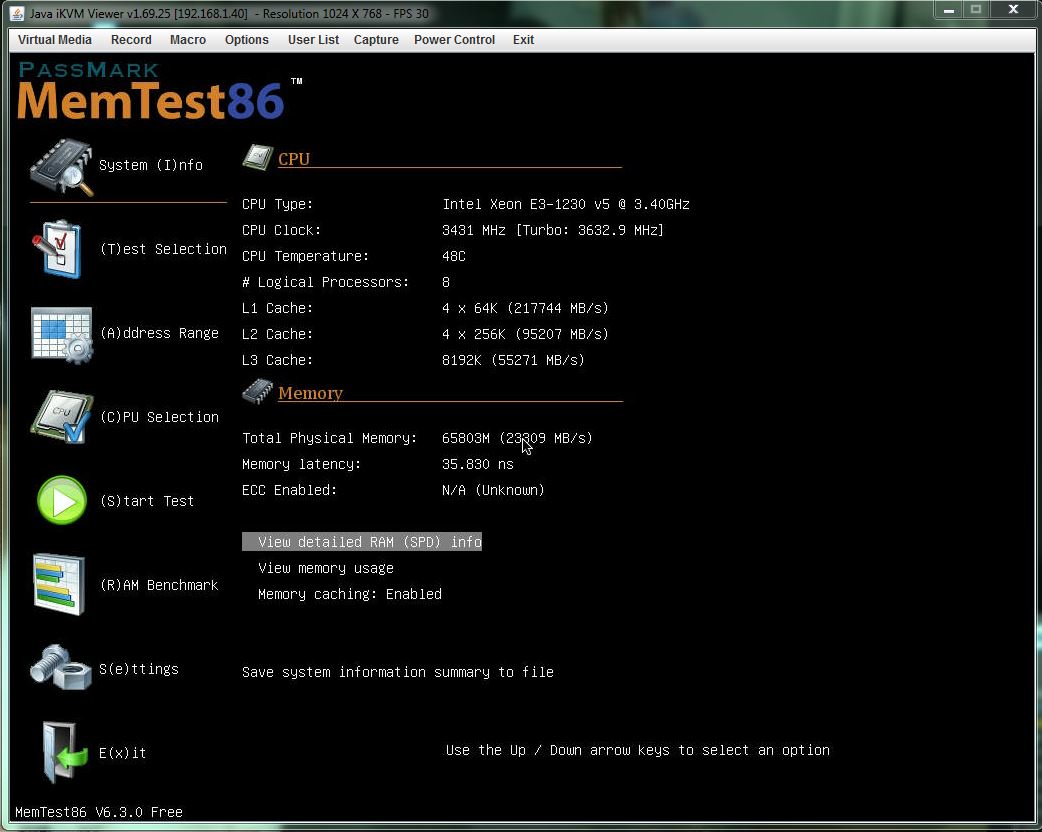Screen dimensions: 1042x832
Task: Open the Power Control menu
Action: click(455, 40)
